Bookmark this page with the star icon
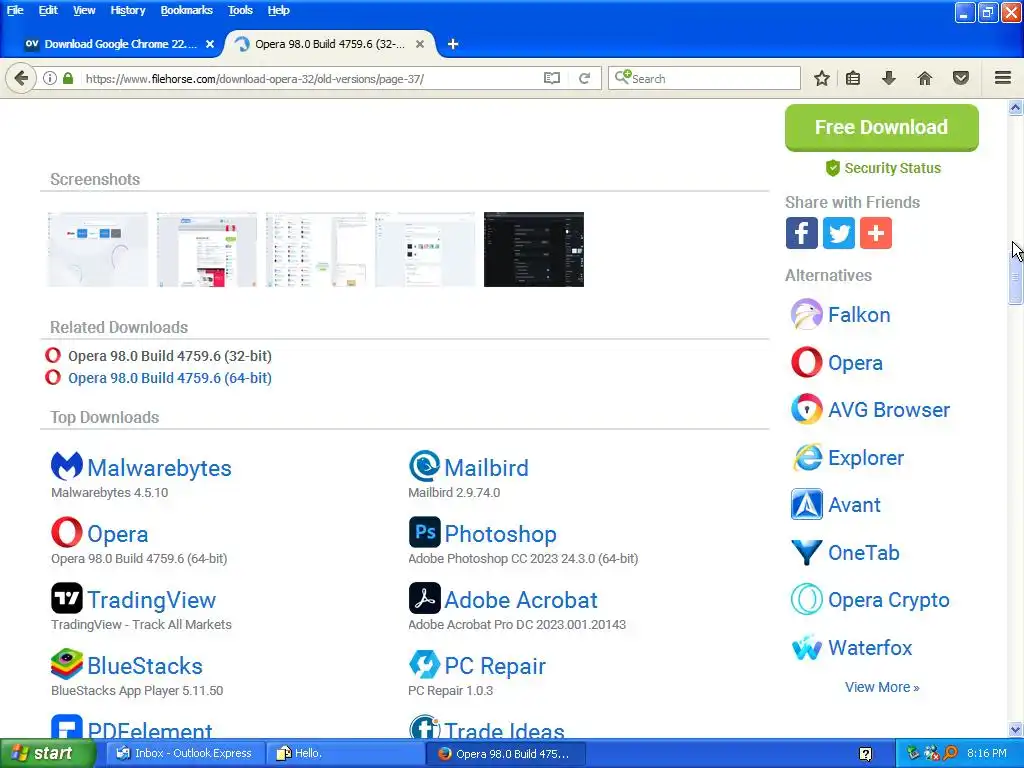 (x=822, y=78)
